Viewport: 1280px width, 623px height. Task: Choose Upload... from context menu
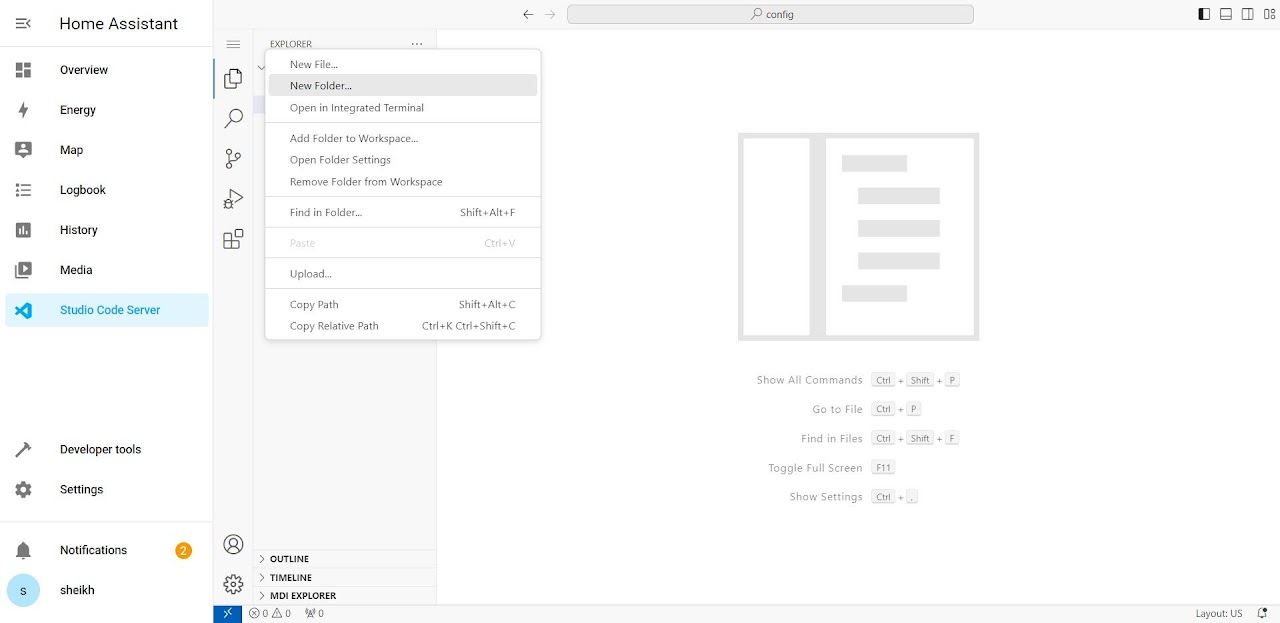click(x=403, y=274)
